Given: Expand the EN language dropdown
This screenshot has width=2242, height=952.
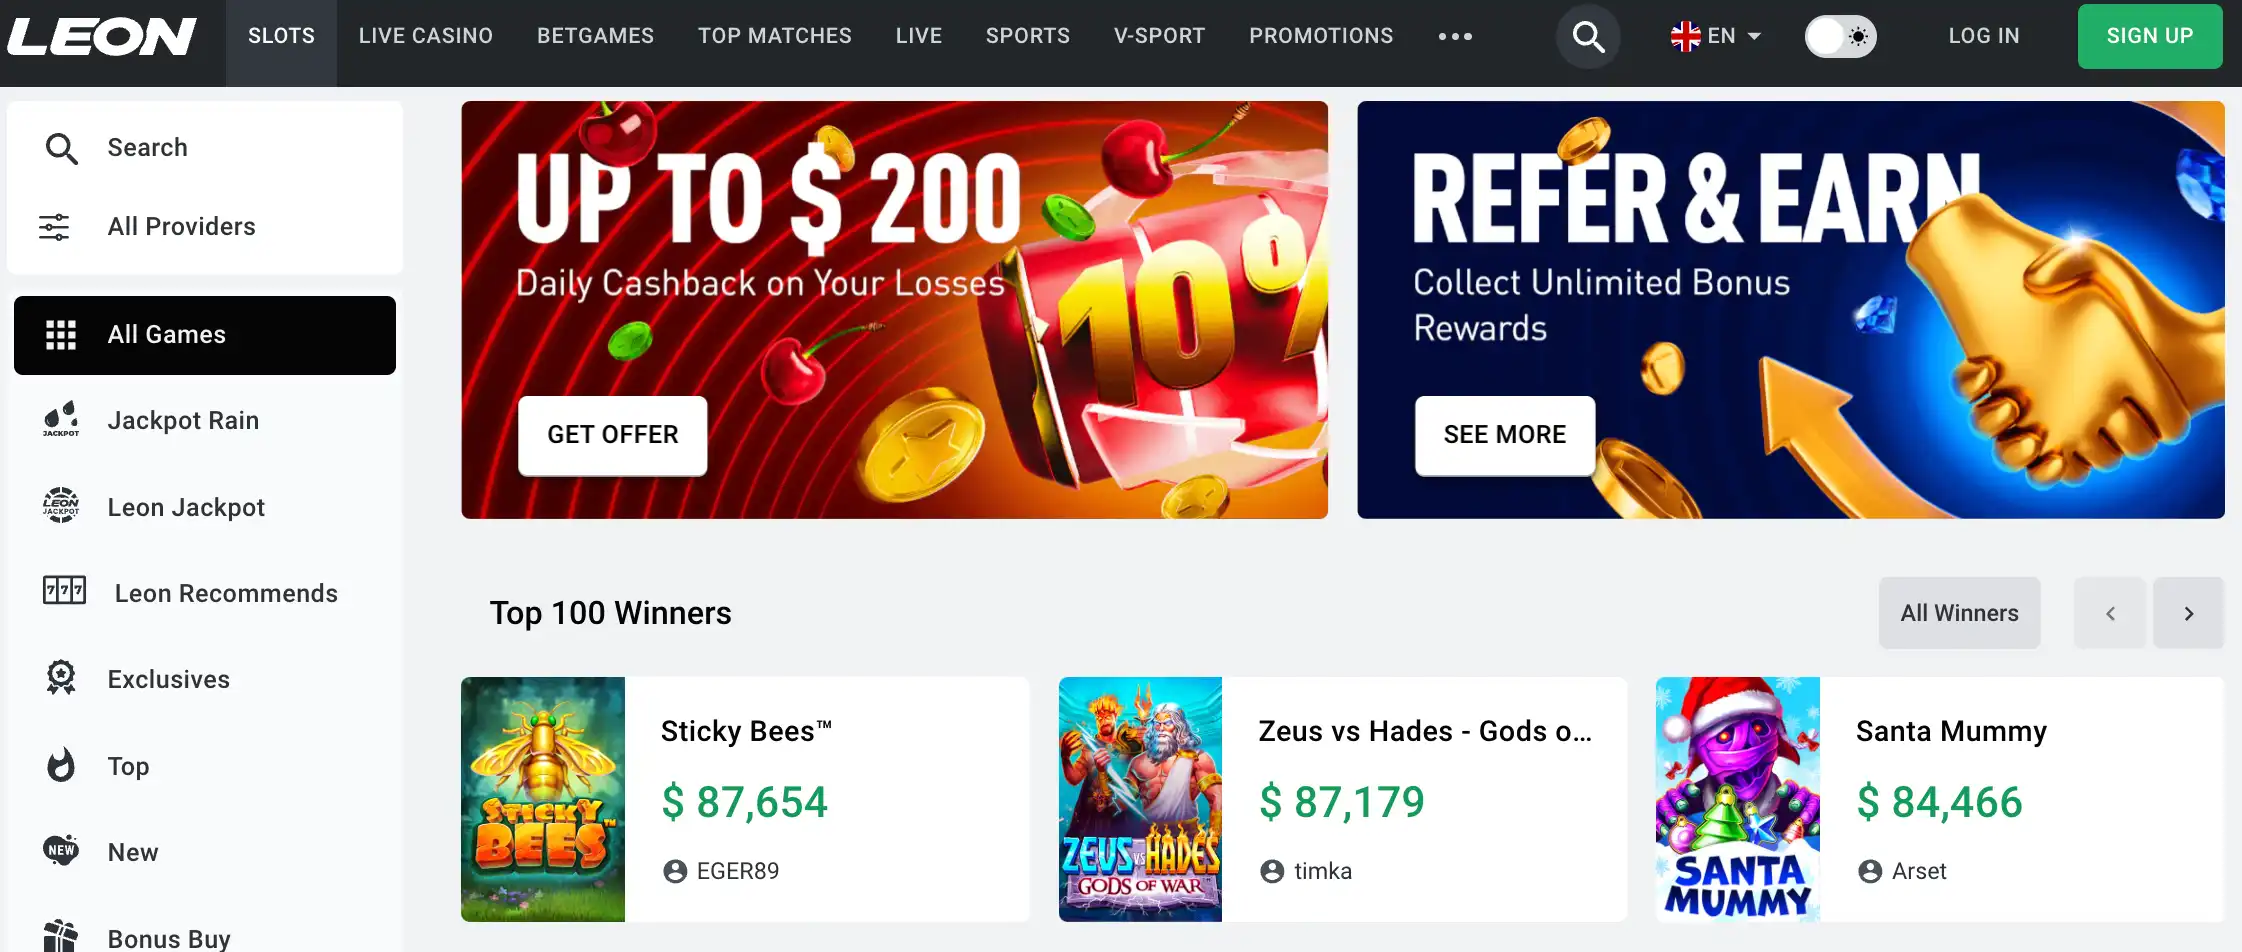Looking at the screenshot, I should click(x=1715, y=37).
